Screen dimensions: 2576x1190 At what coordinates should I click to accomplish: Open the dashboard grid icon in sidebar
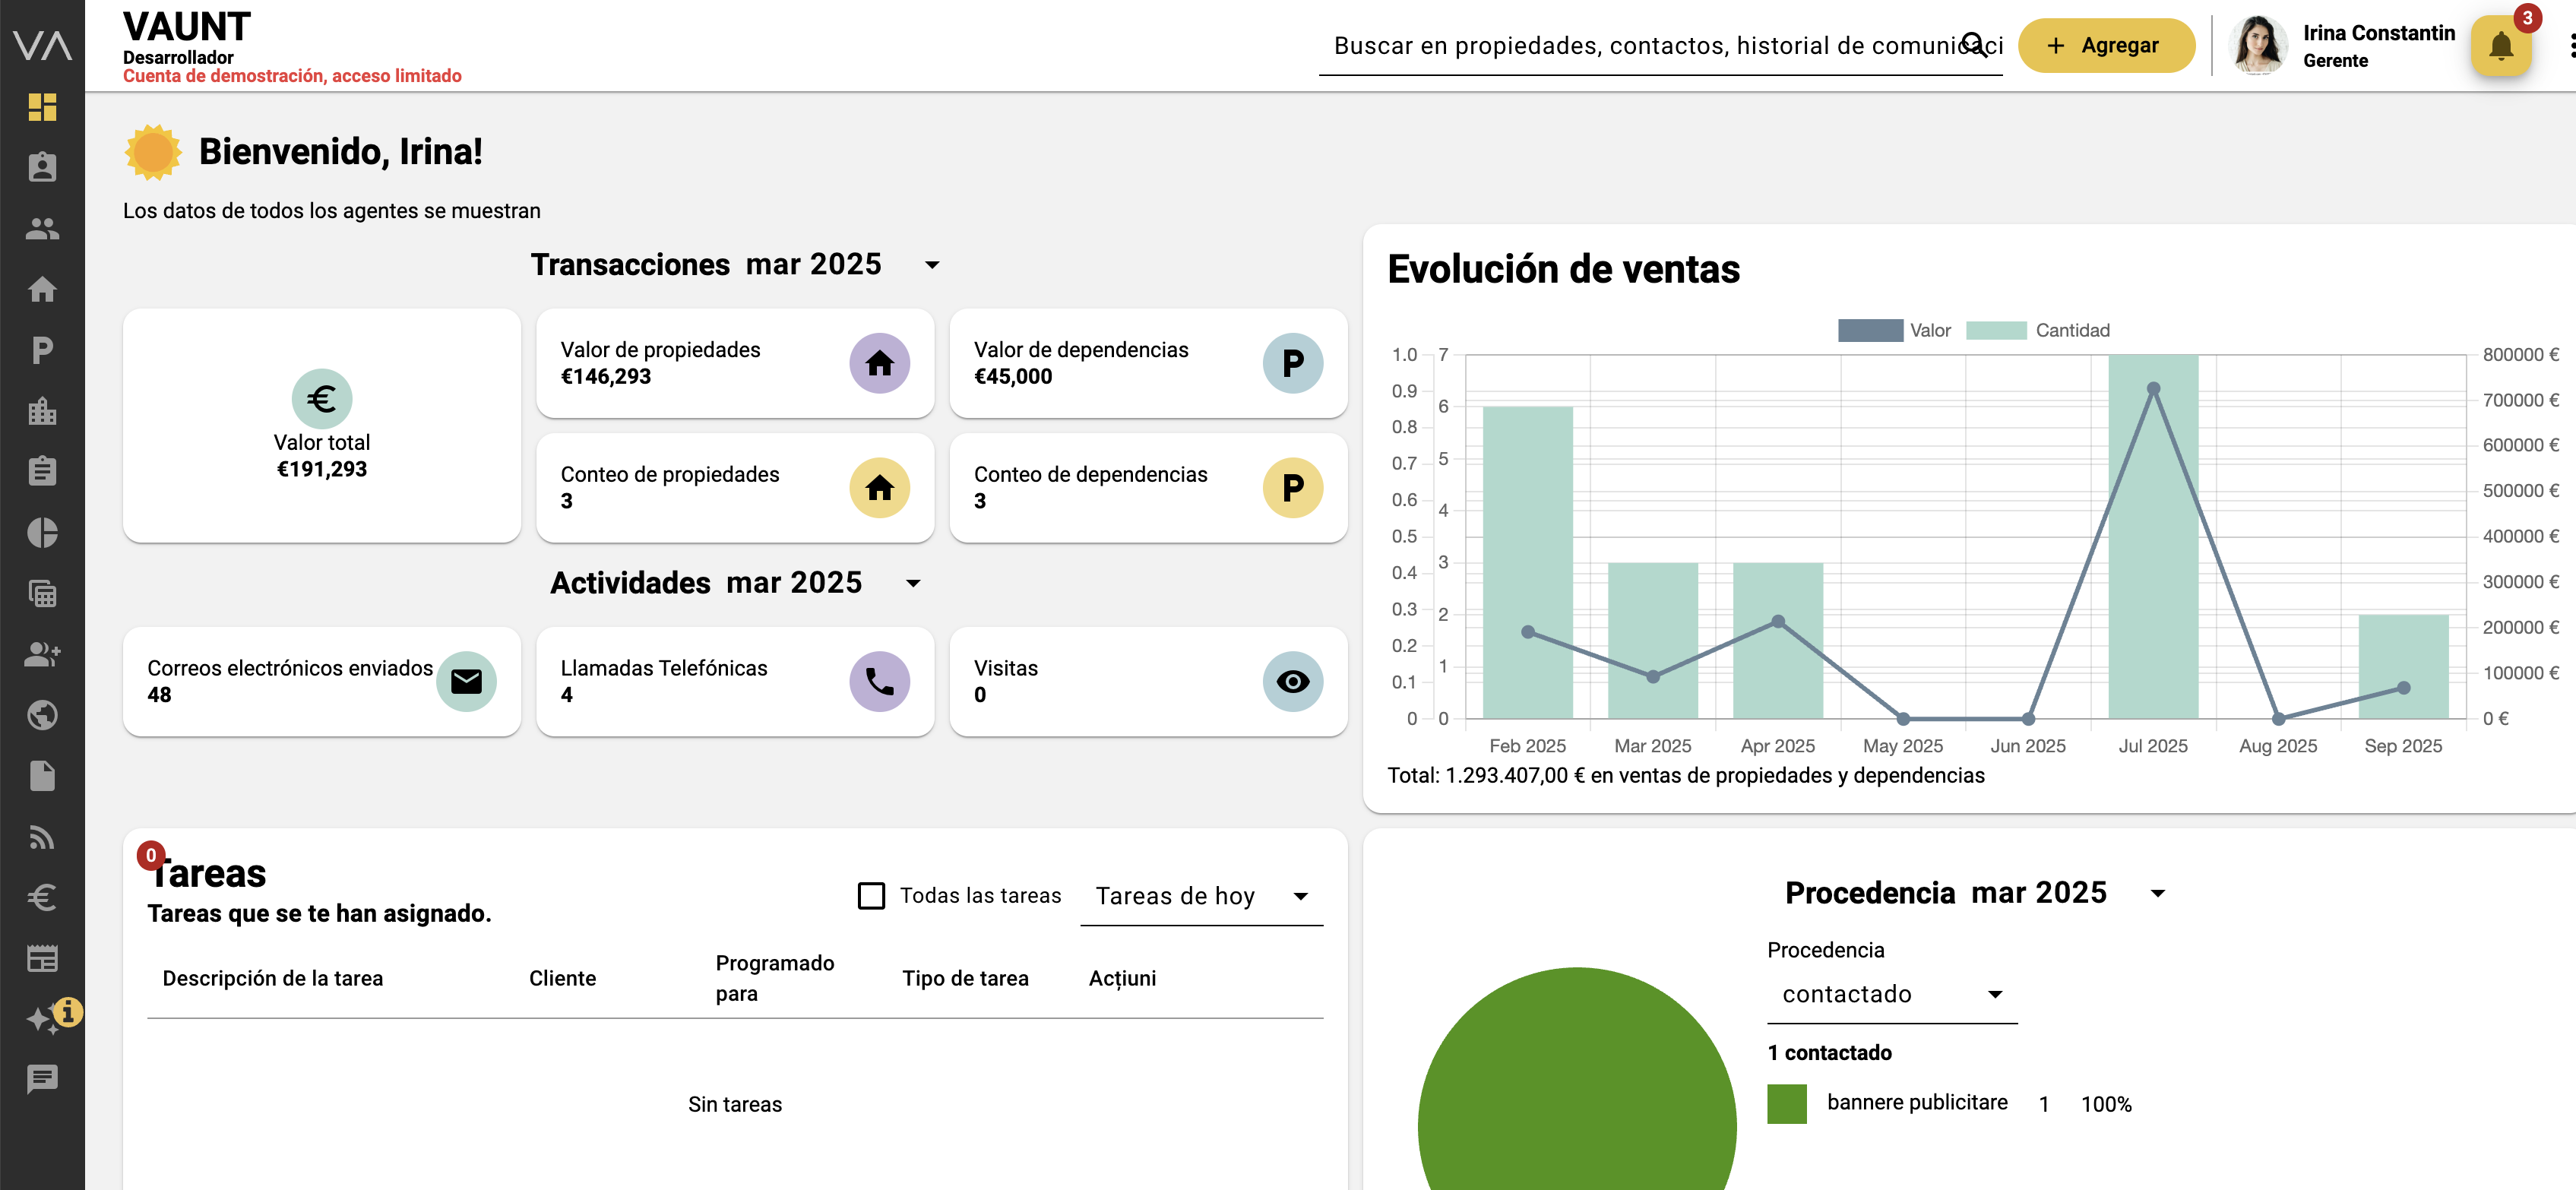coord(42,107)
